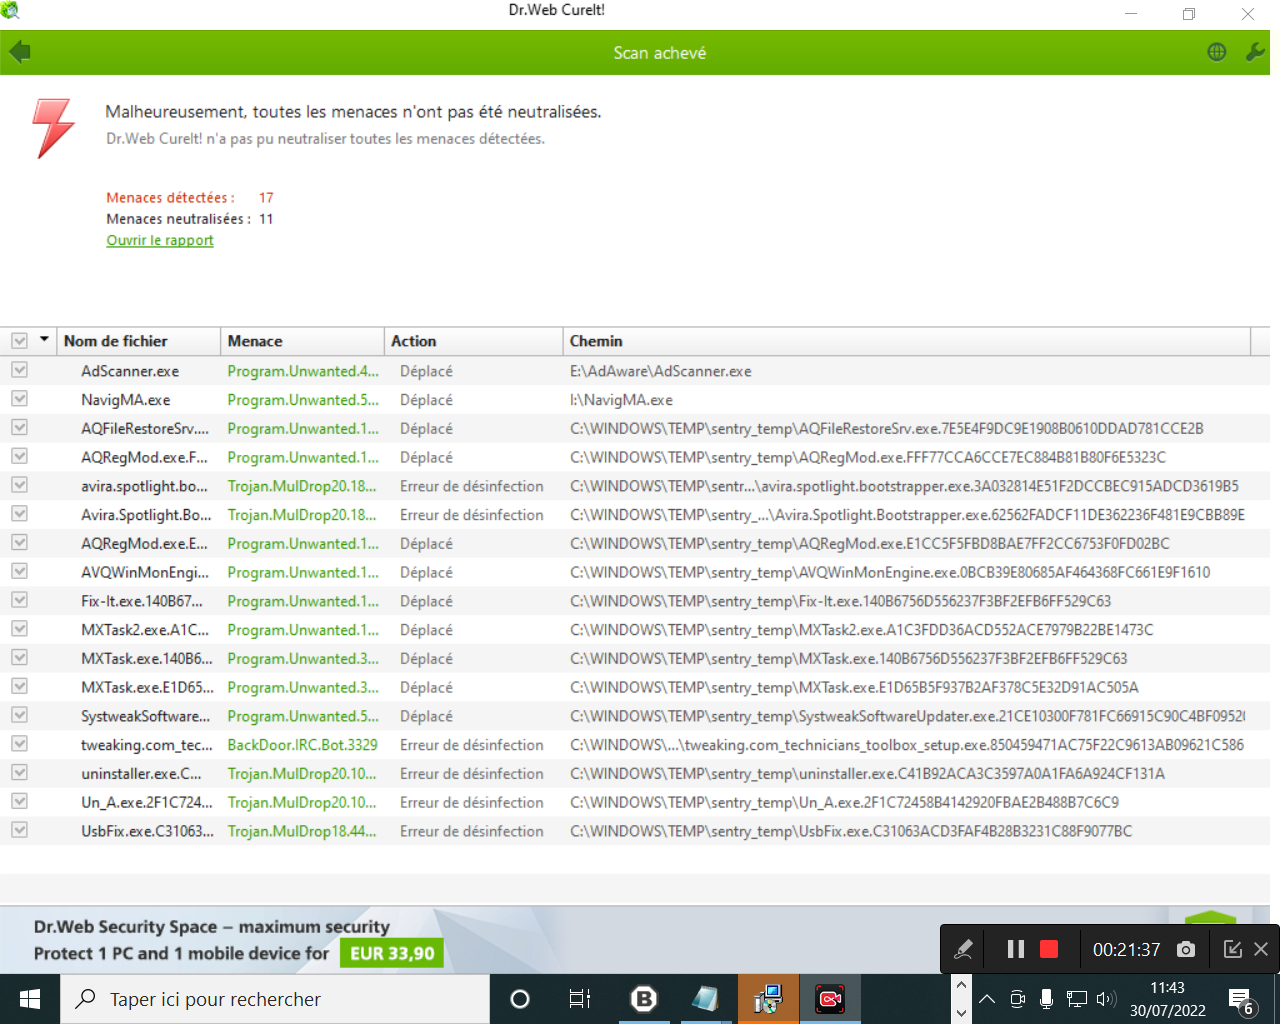Select MXTask.exe.E1D65... file name
This screenshot has height=1024, width=1280.
point(147,688)
